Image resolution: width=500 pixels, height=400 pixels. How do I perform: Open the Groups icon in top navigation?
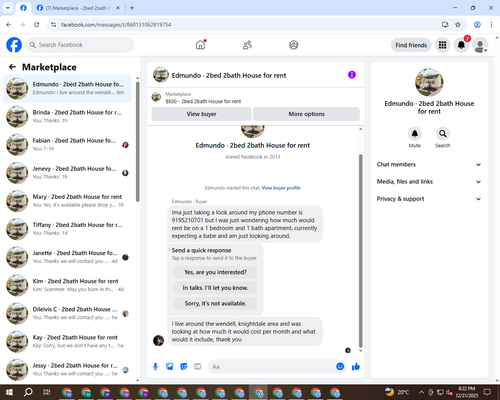tap(294, 45)
